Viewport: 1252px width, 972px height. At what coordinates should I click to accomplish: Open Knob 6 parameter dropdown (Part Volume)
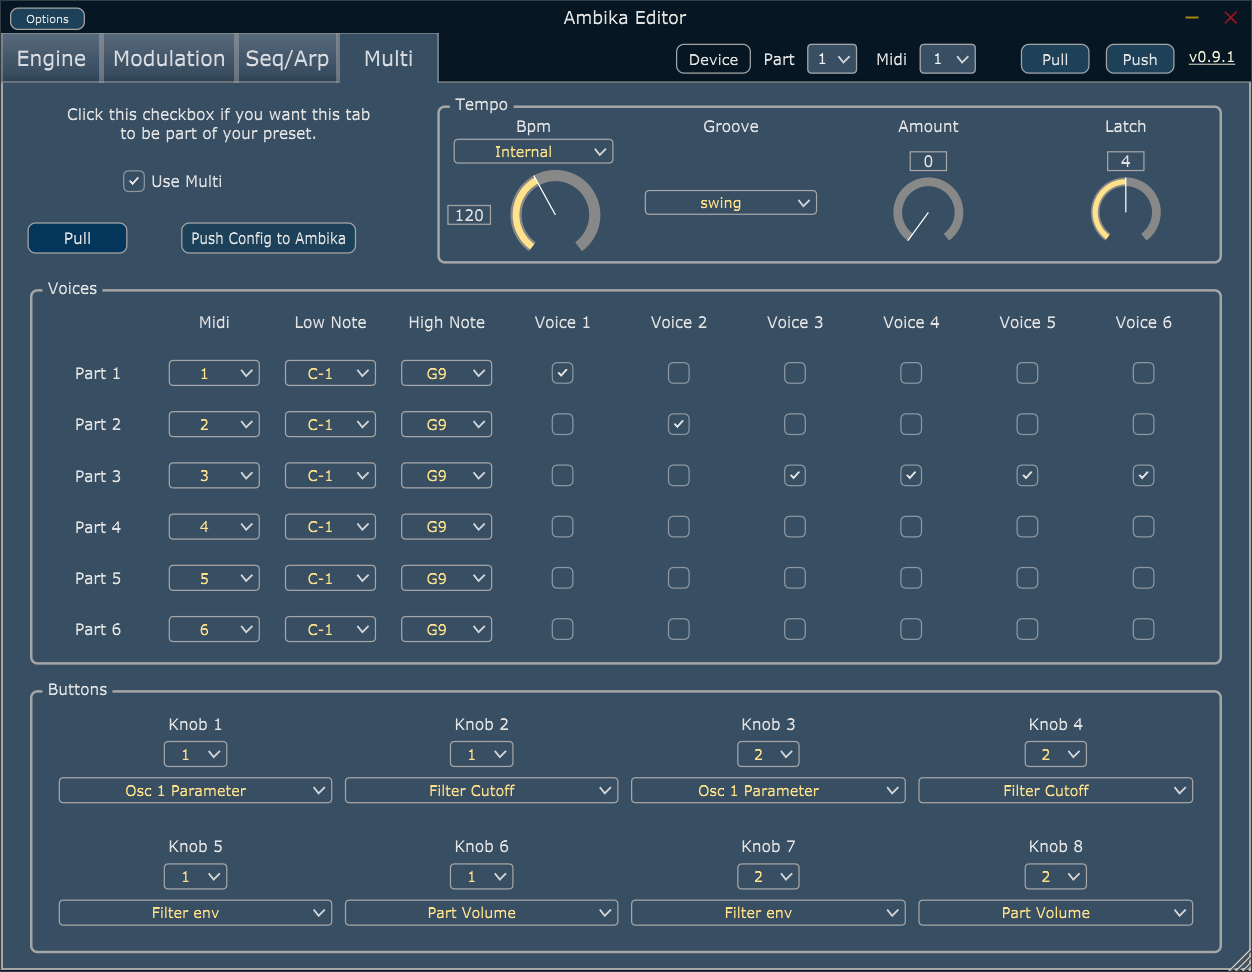[482, 913]
